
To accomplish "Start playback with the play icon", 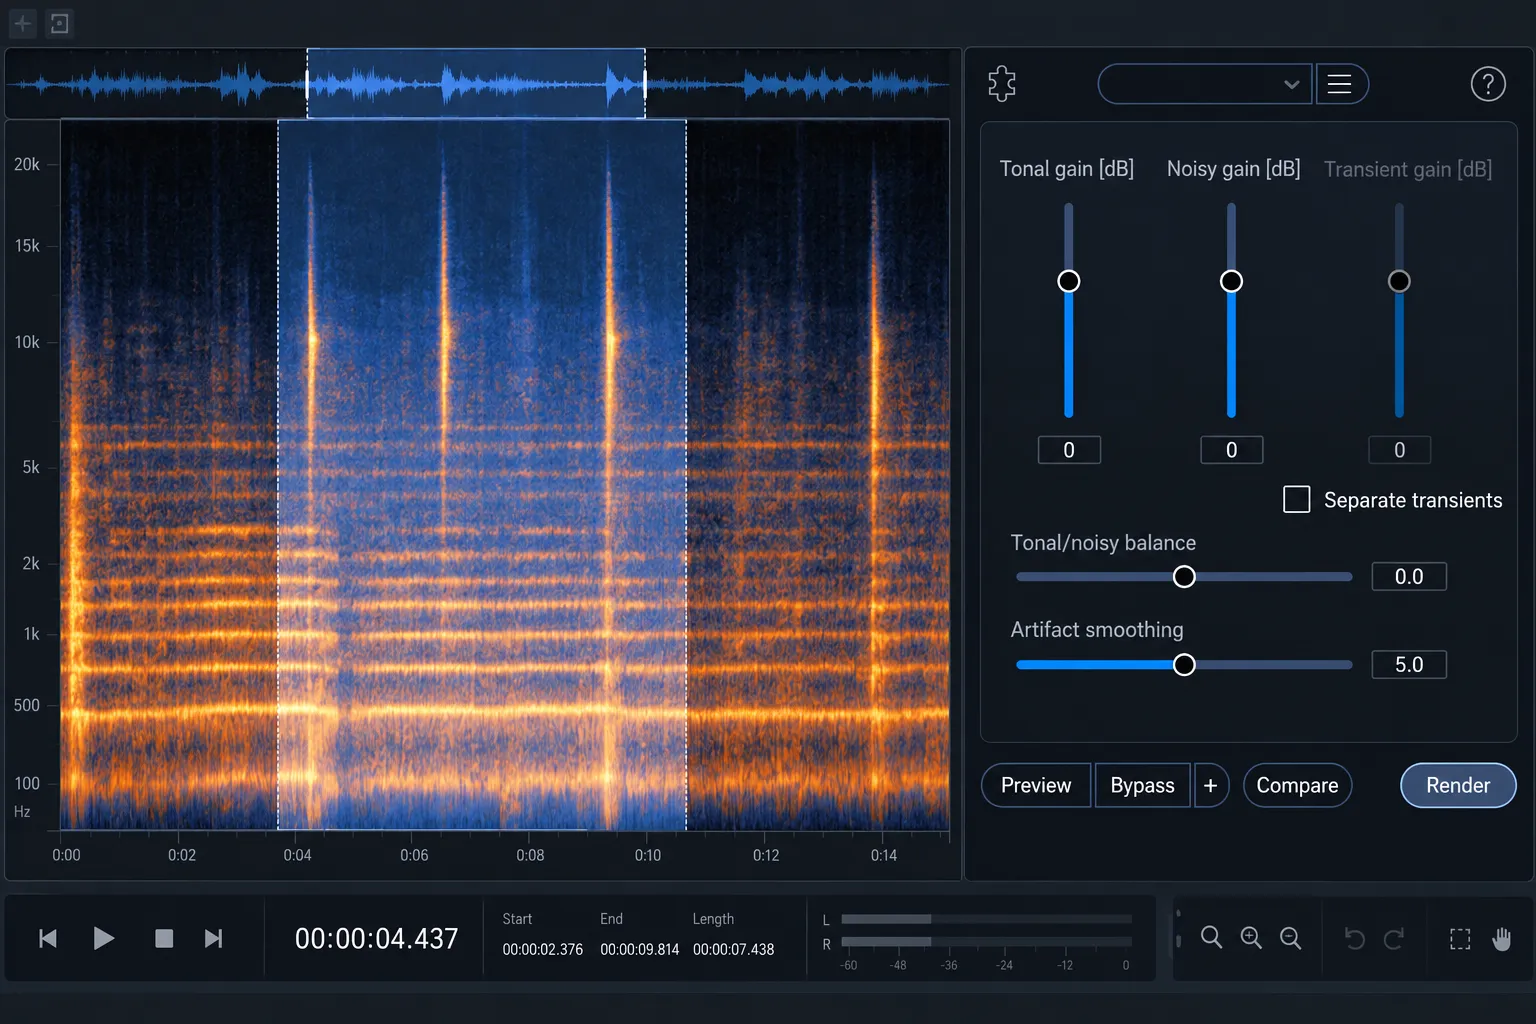I will pos(103,938).
